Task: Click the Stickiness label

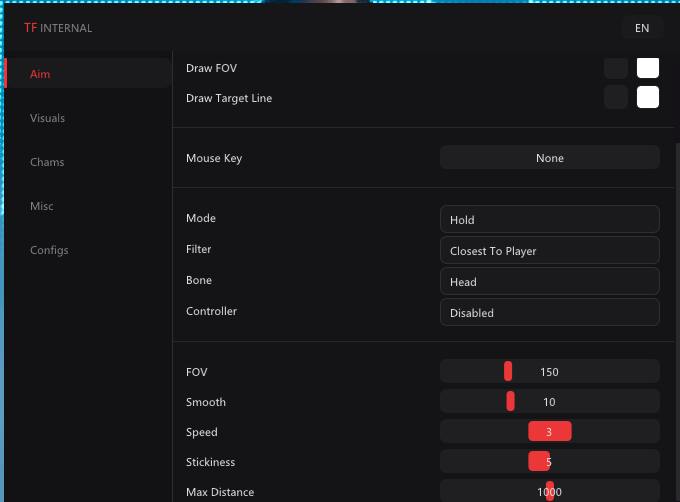Action: coord(210,462)
